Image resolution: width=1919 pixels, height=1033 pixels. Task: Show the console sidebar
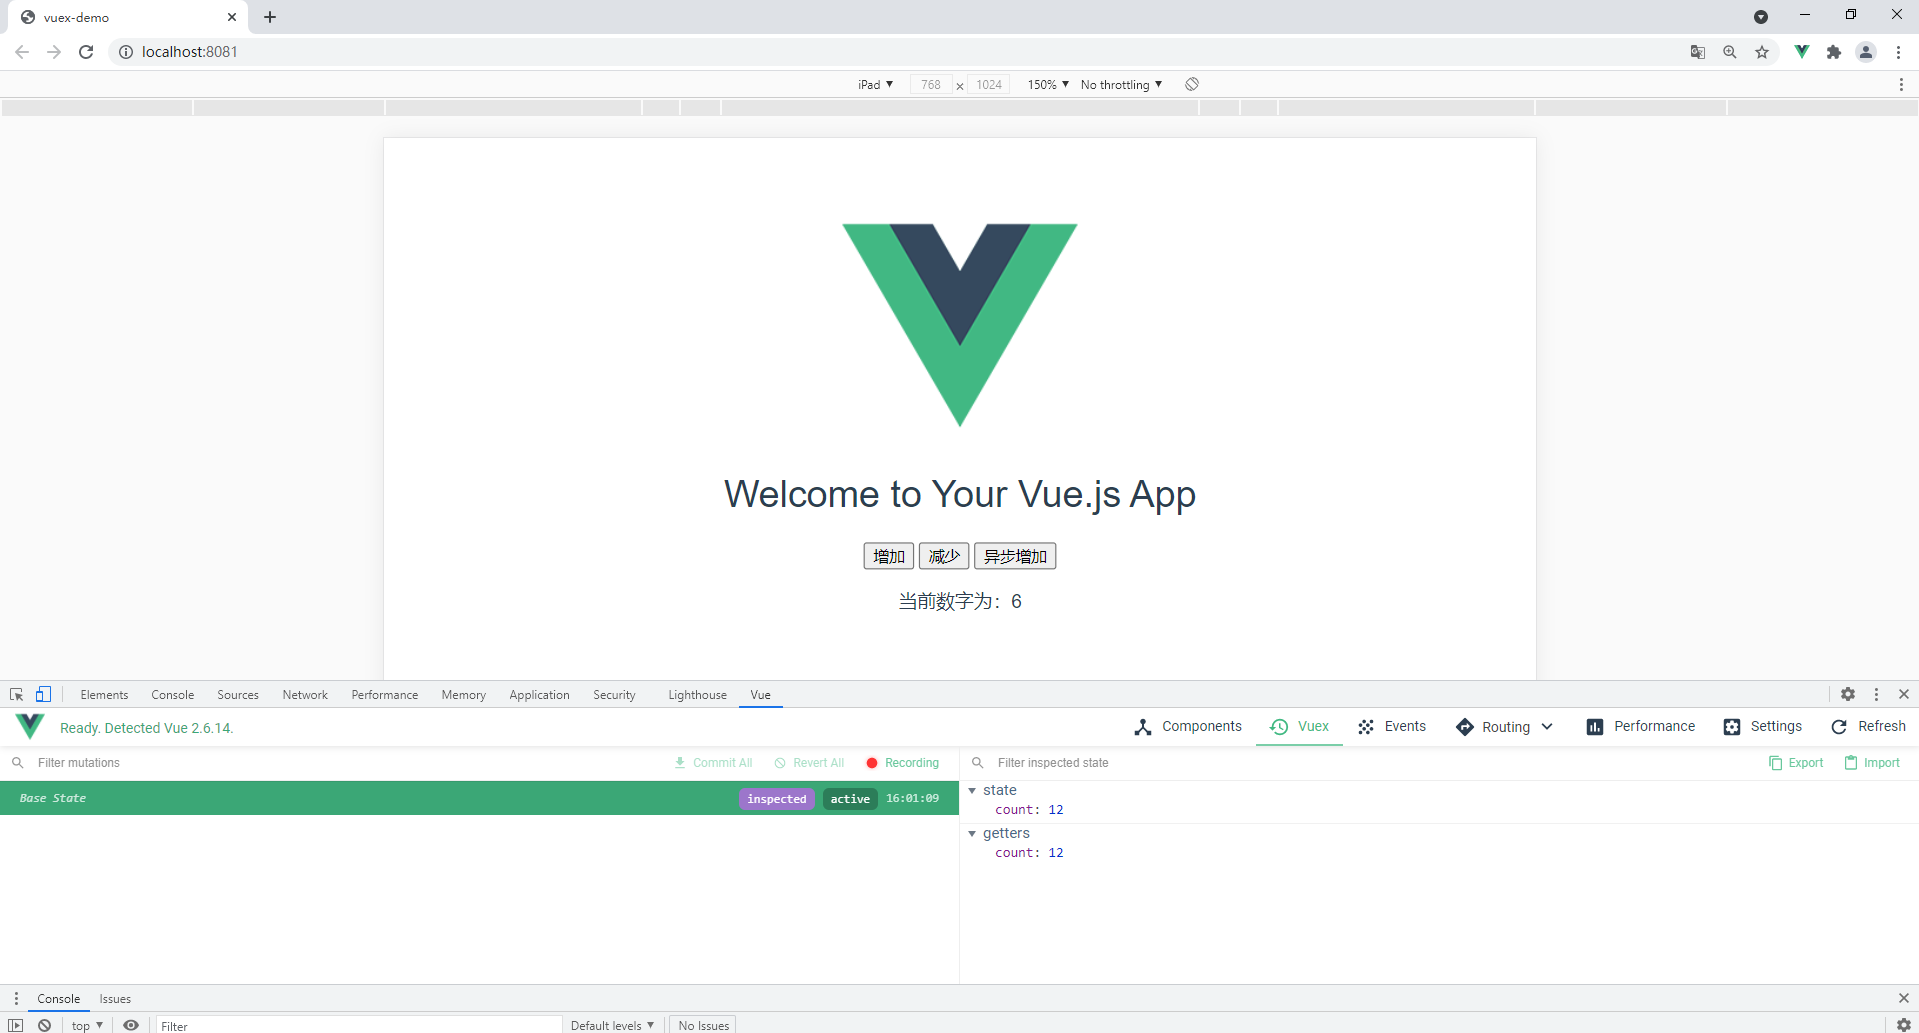pos(16,1025)
